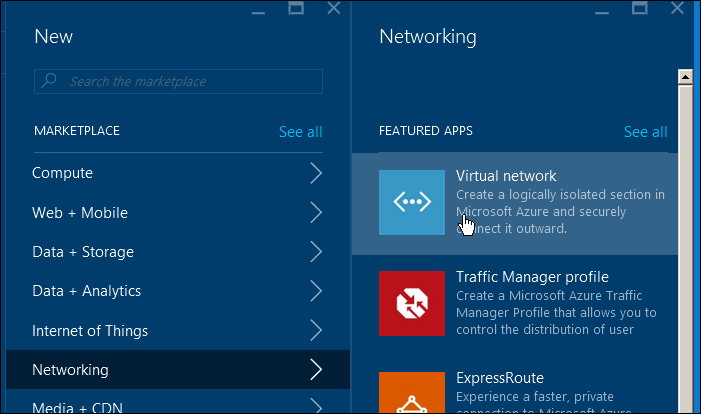Select the Data + Analytics category
This screenshot has height=414, width=701.
click(x=178, y=291)
